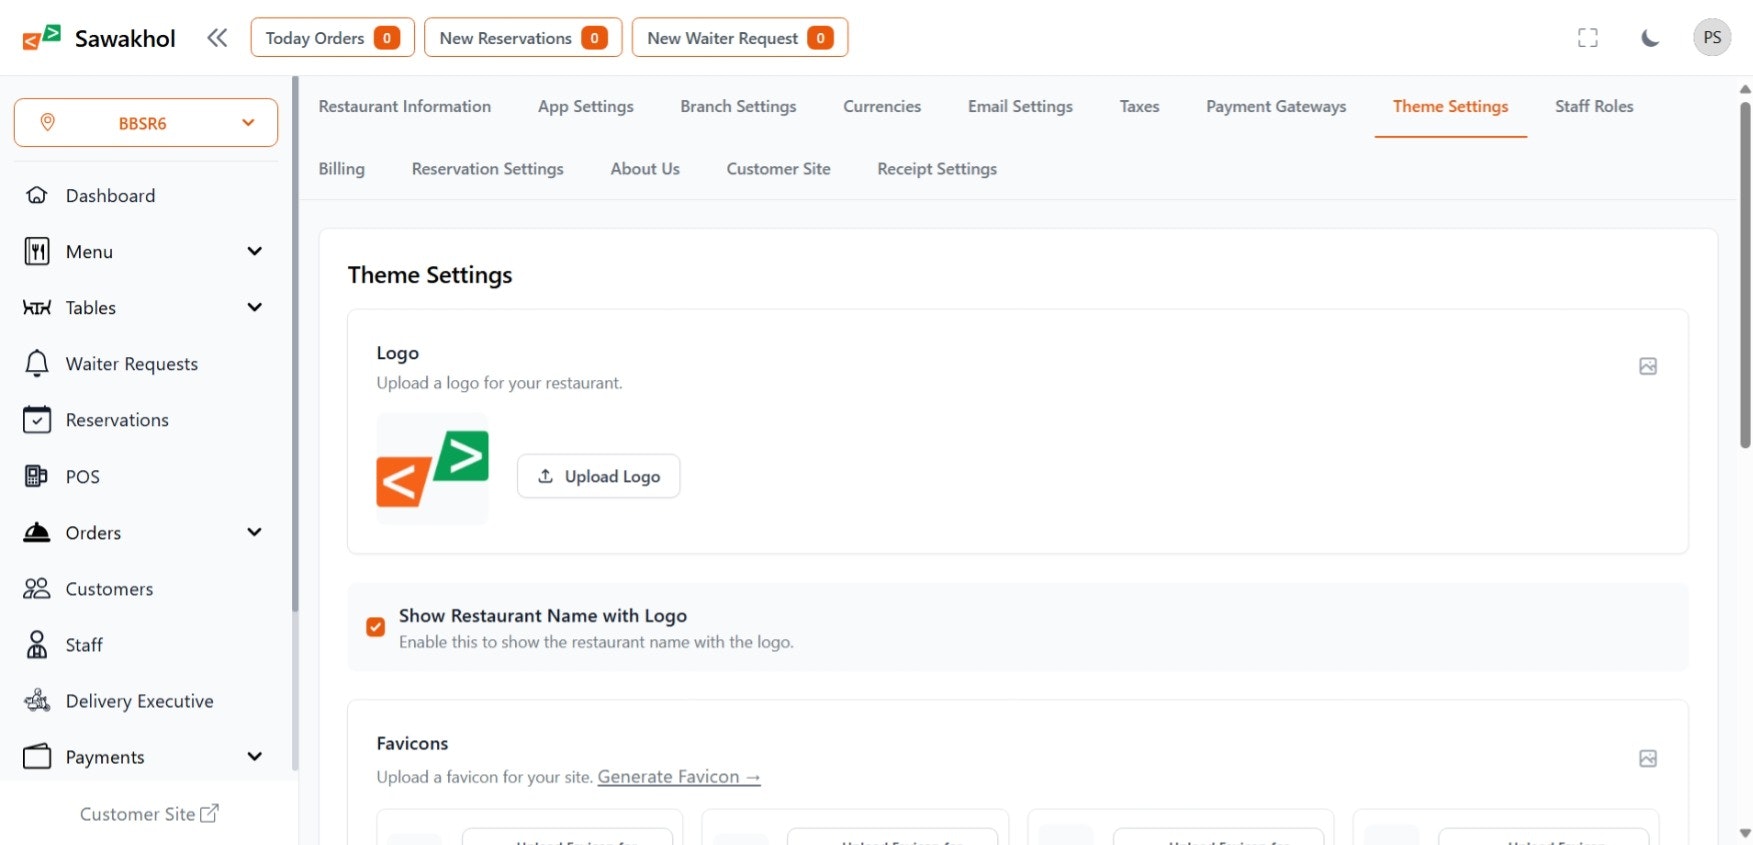Open the BBSR6 branch dropdown

tap(146, 122)
